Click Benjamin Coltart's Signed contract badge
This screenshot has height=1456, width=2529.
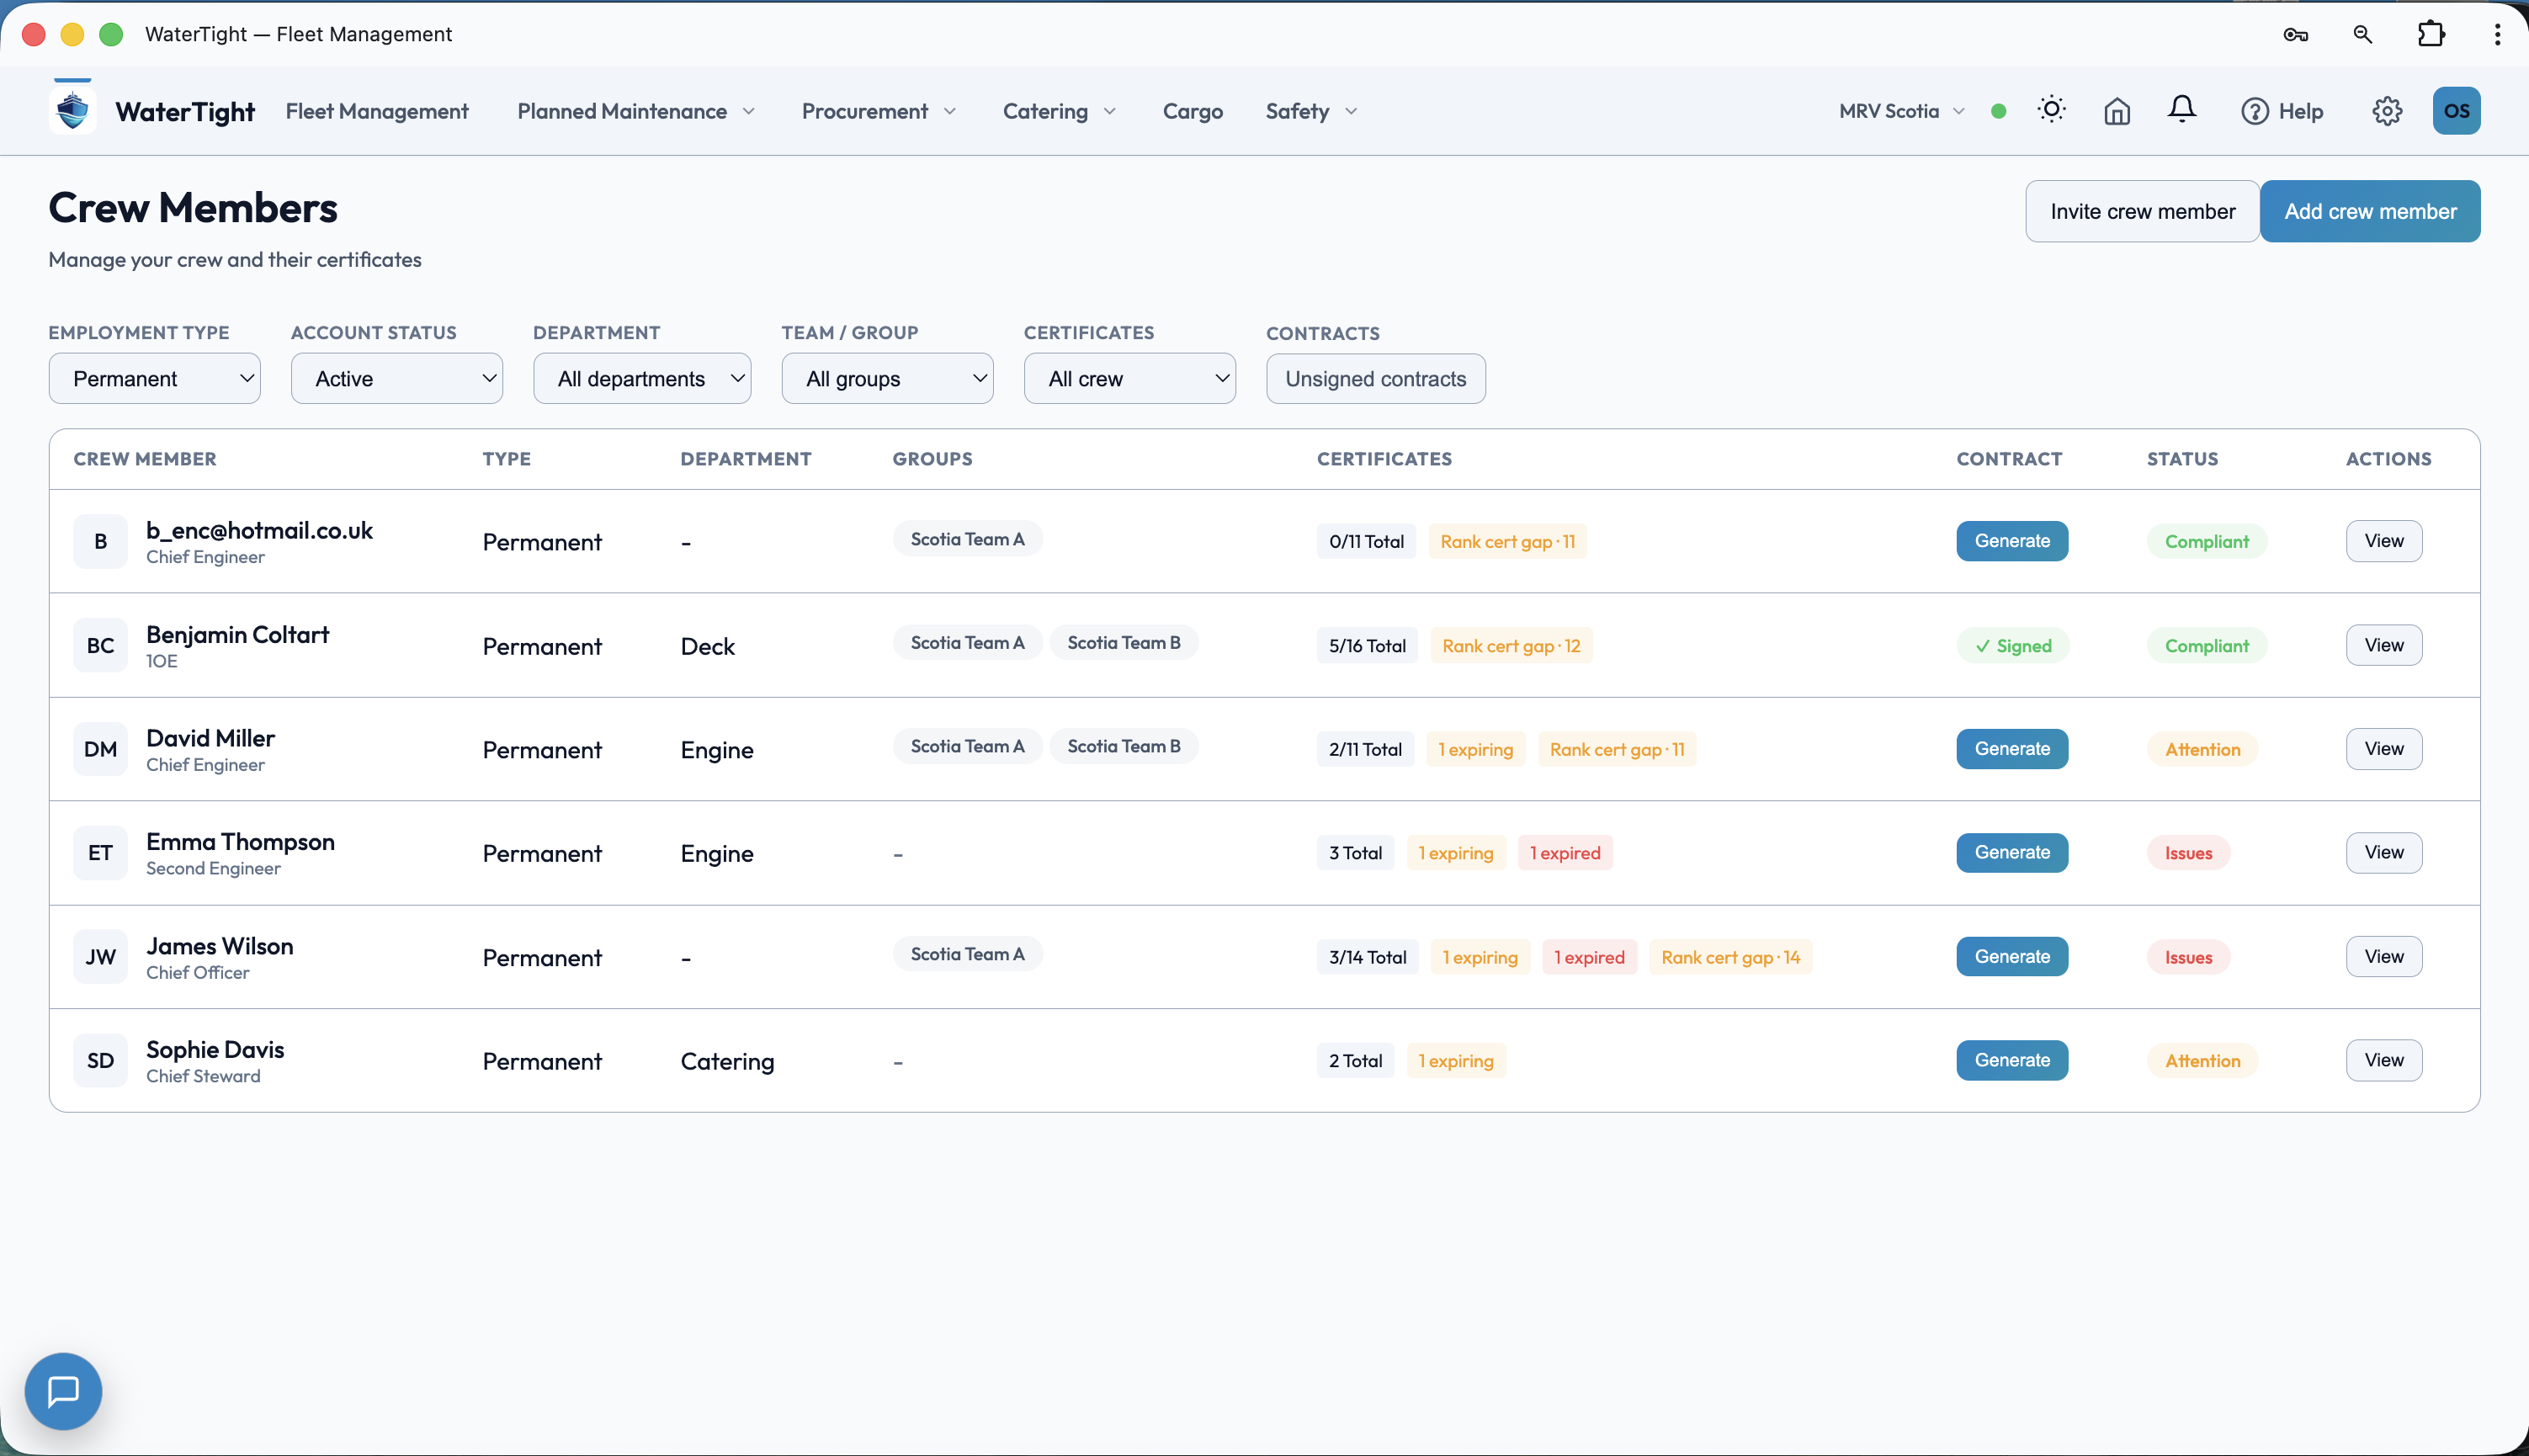2013,646
